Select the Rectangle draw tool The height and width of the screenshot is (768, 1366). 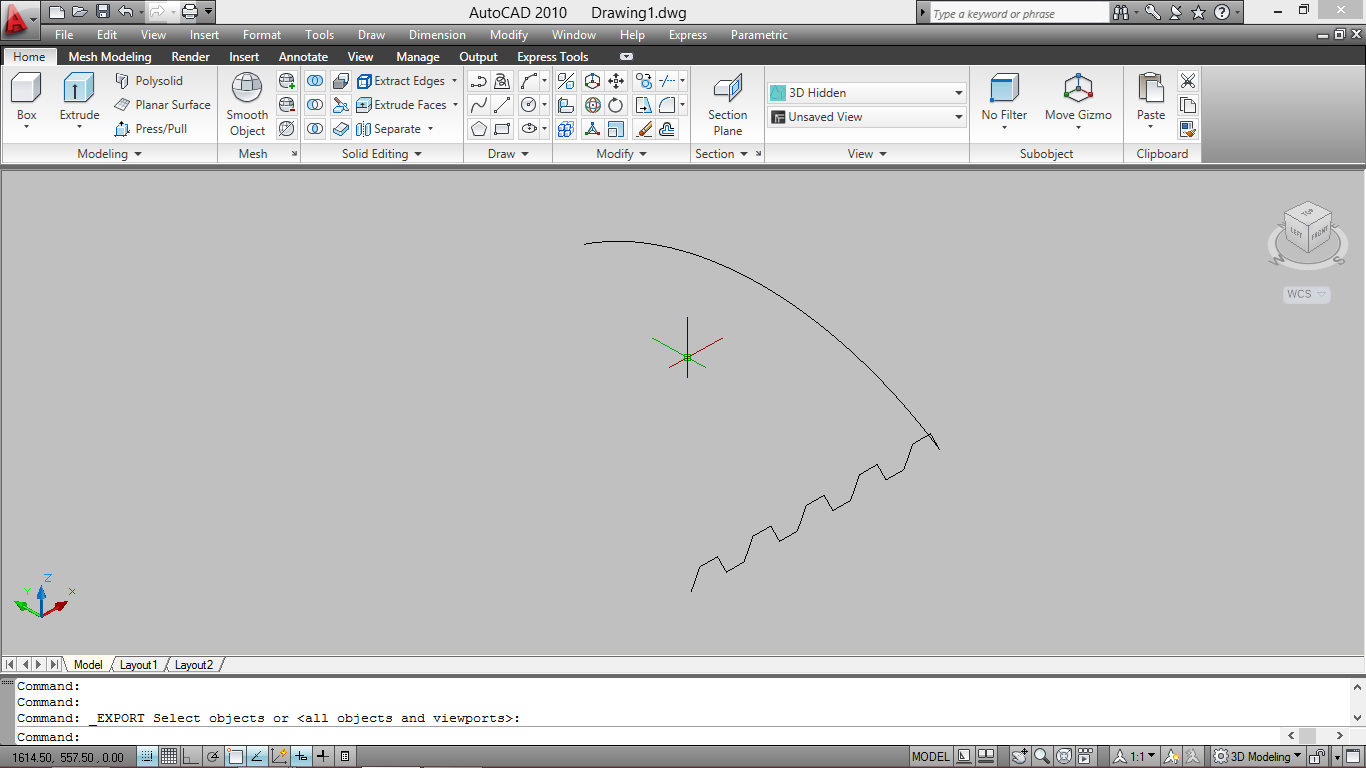click(503, 129)
